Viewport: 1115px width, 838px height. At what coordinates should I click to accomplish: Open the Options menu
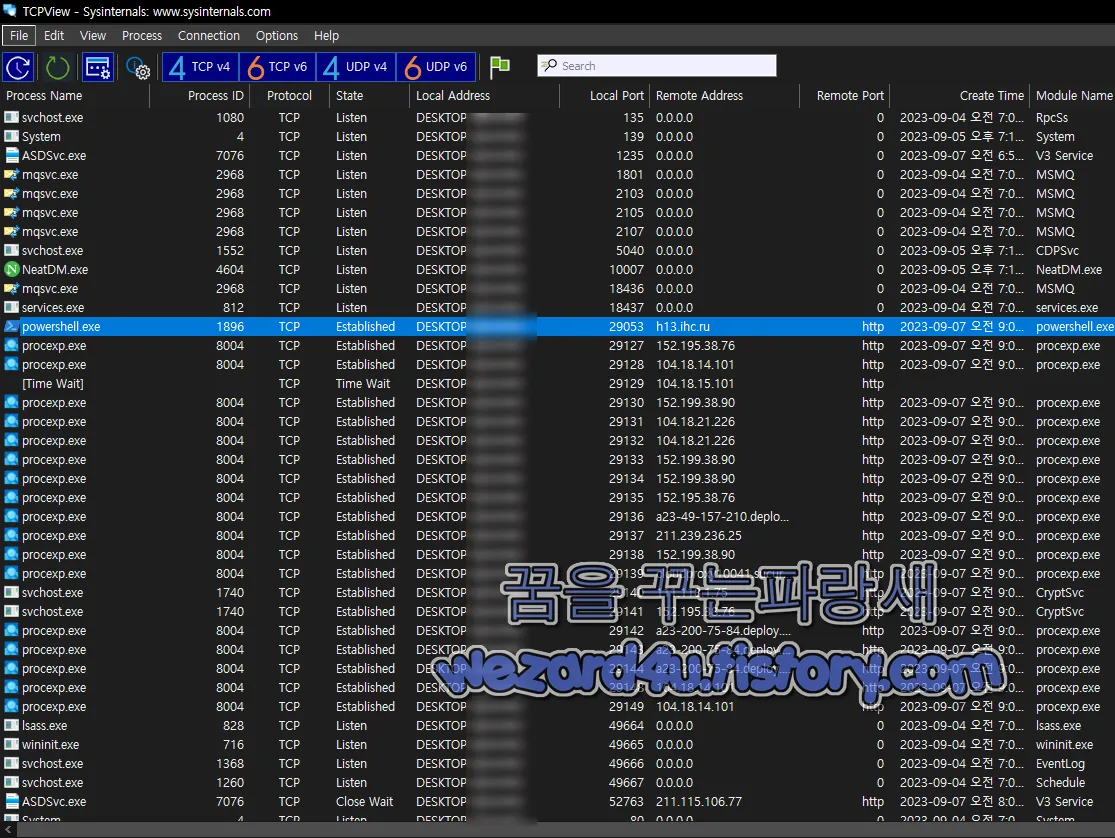[276, 35]
